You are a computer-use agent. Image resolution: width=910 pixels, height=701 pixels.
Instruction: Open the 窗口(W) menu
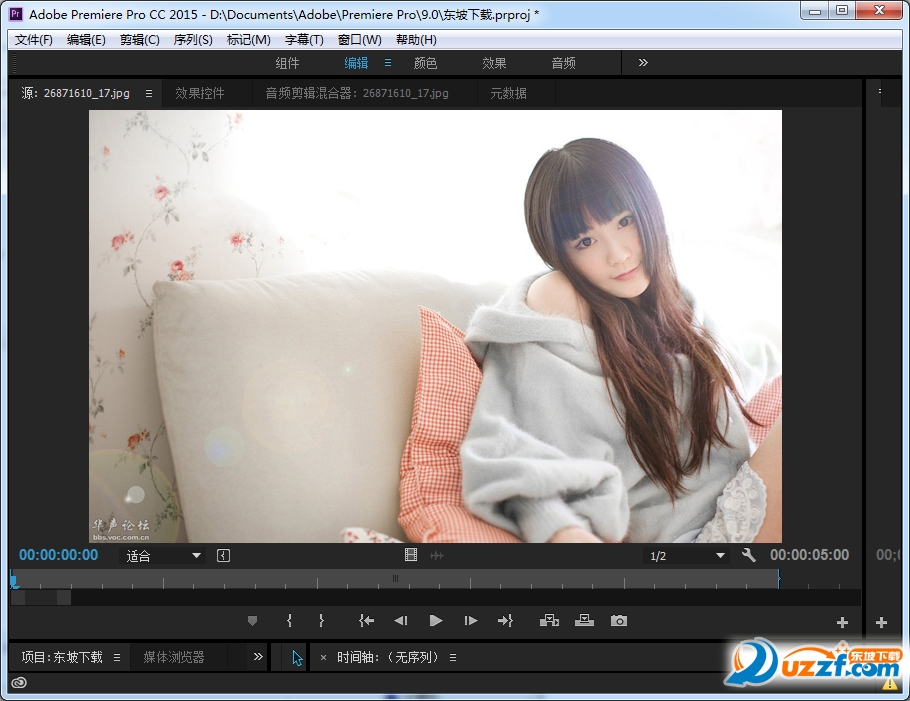coord(360,39)
